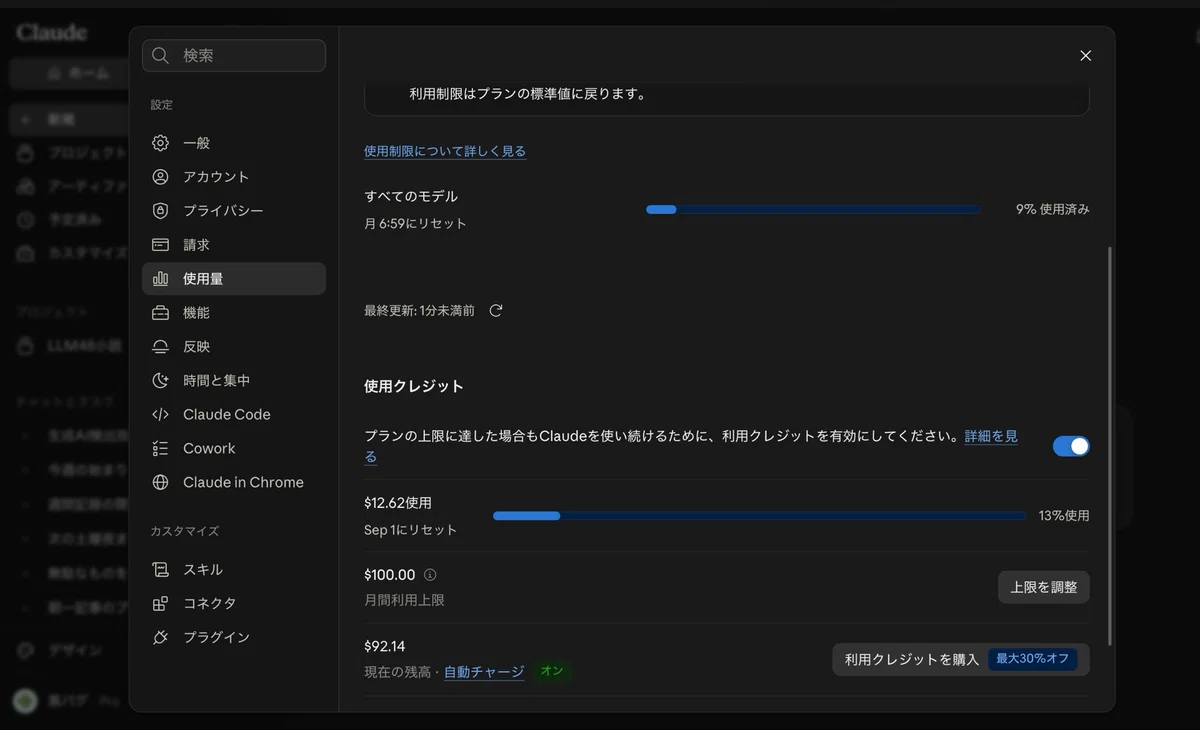The width and height of the screenshot is (1200, 730).
Task: Click the code brackets icon beside Claude Code
Action: (160, 415)
